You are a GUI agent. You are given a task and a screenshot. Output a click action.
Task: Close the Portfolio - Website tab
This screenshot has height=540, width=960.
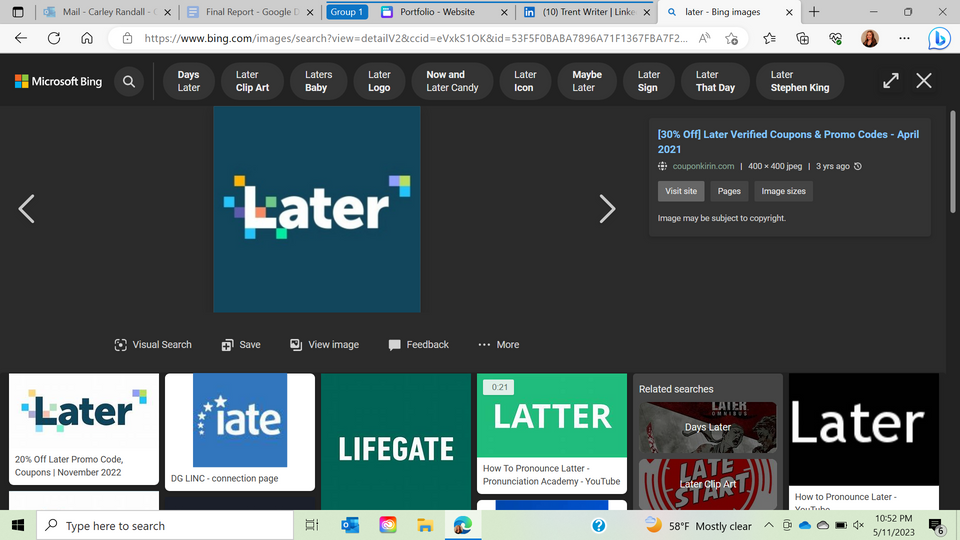click(x=504, y=12)
